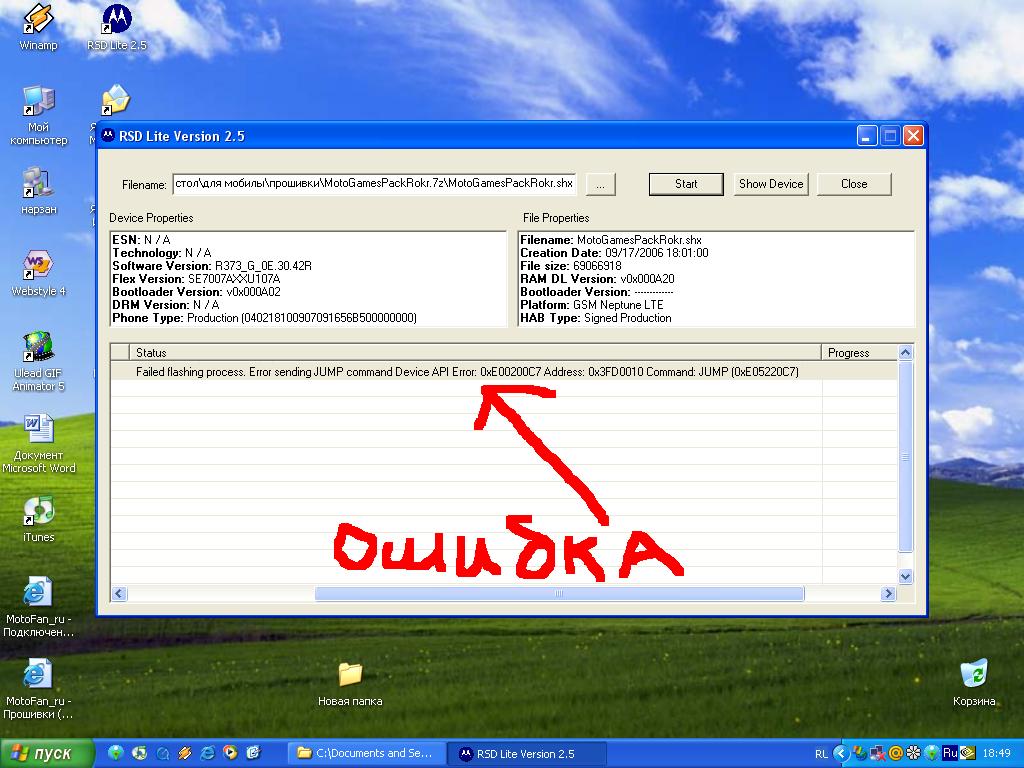Click the Winamp lightning icon in quick launch

184,754
